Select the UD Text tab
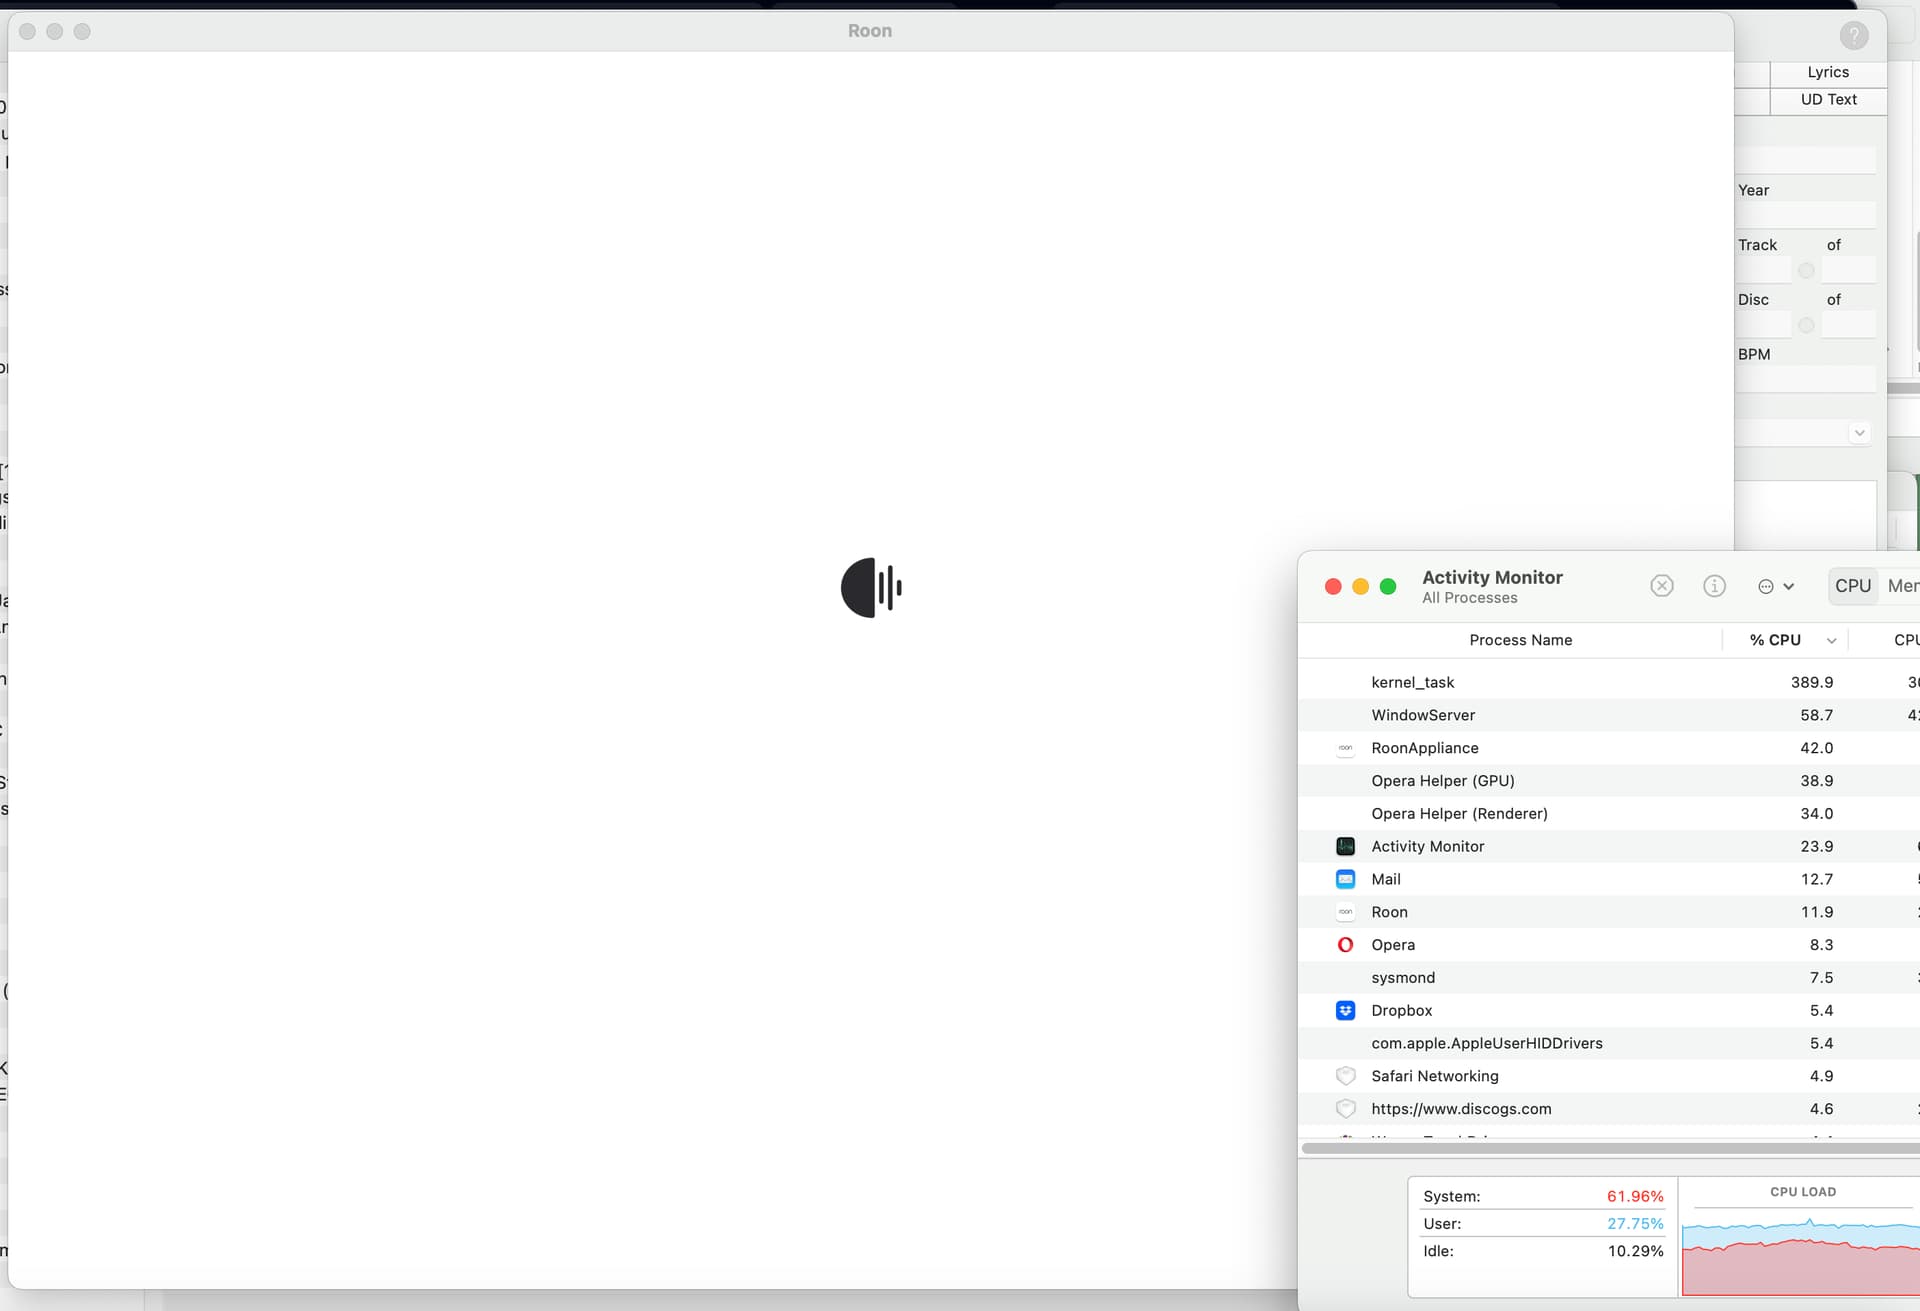Image resolution: width=1920 pixels, height=1311 pixels. click(x=1827, y=99)
